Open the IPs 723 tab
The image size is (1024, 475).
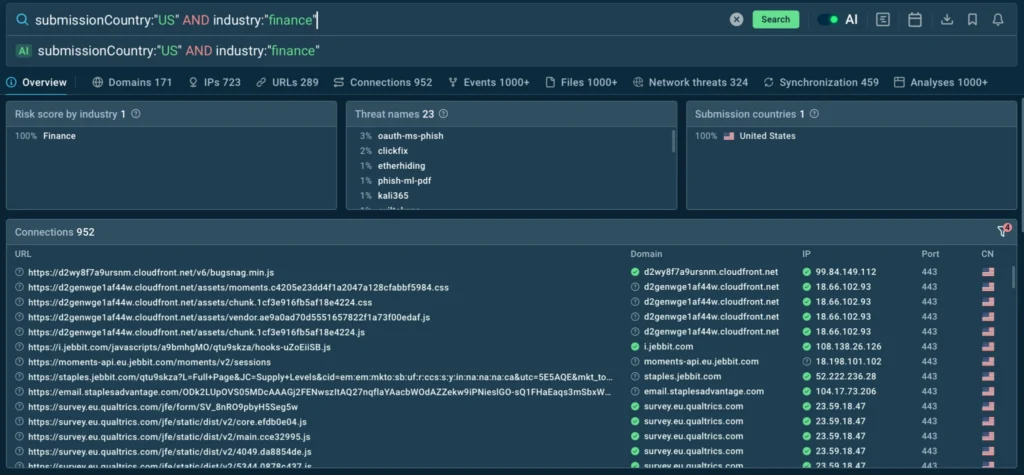215,82
